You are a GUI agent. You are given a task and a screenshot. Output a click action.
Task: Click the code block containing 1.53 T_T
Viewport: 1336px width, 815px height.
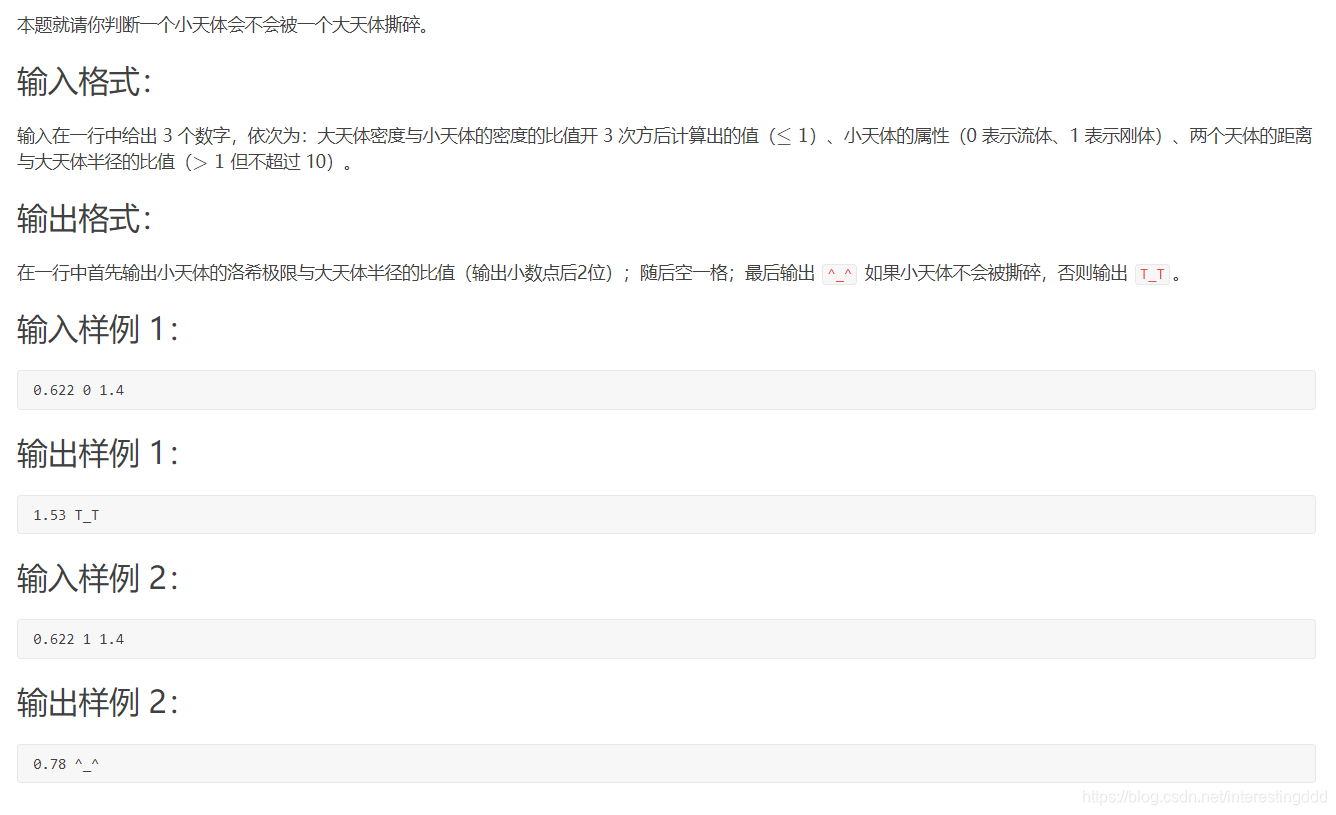coord(666,515)
